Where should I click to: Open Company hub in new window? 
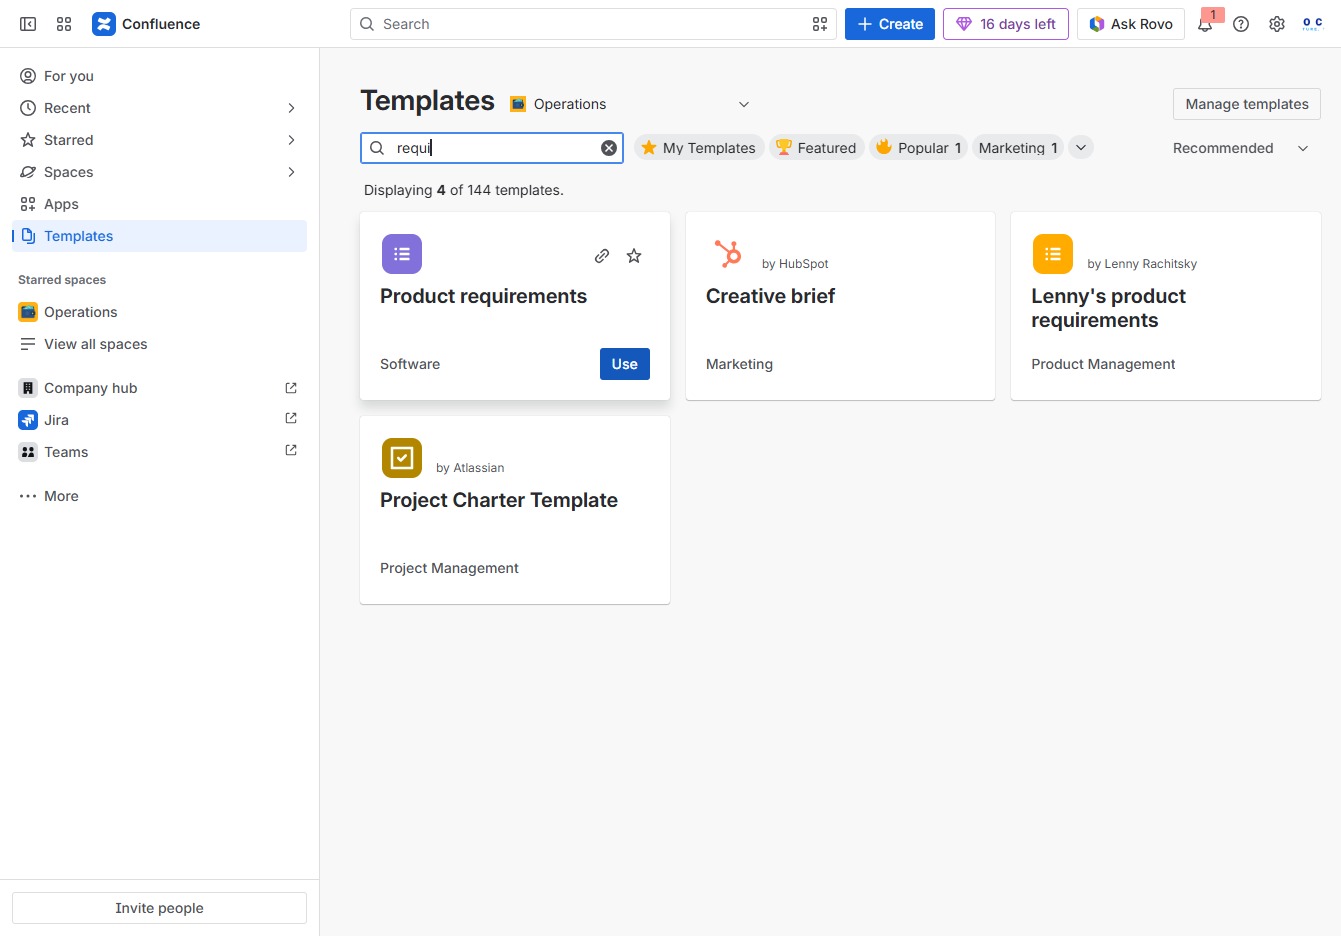click(x=291, y=388)
